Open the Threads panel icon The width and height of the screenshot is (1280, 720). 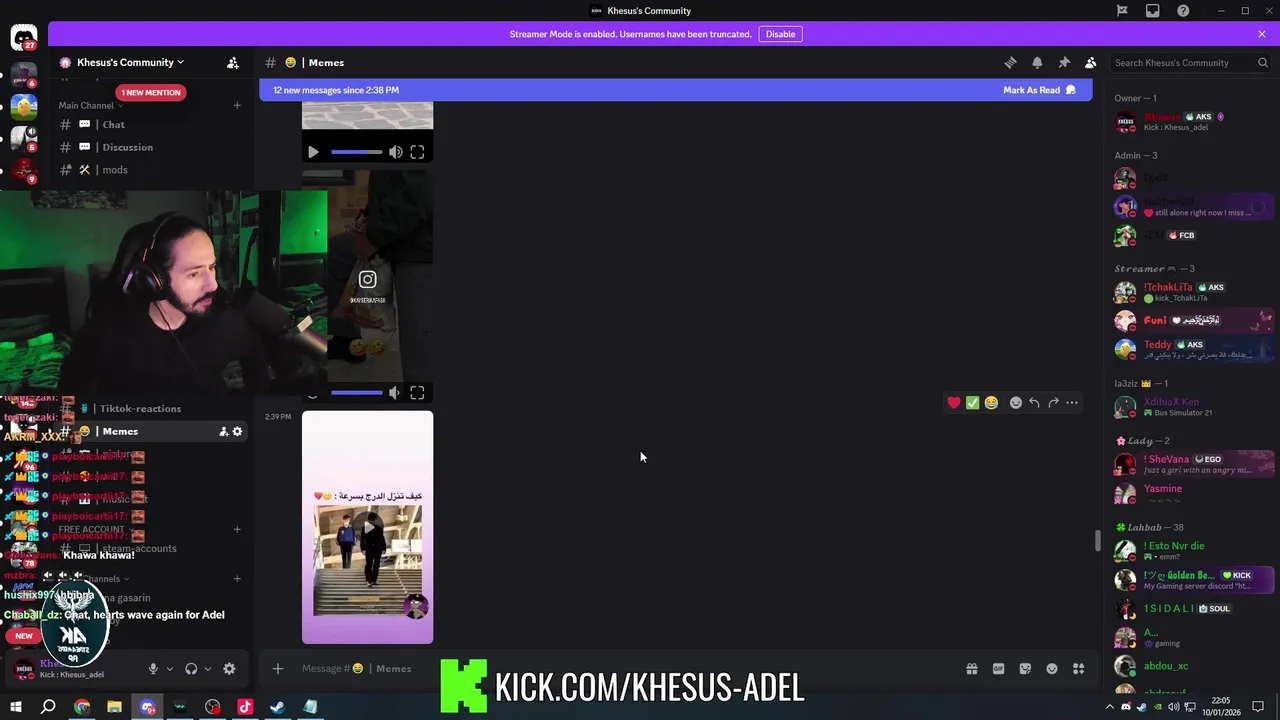tap(1010, 62)
